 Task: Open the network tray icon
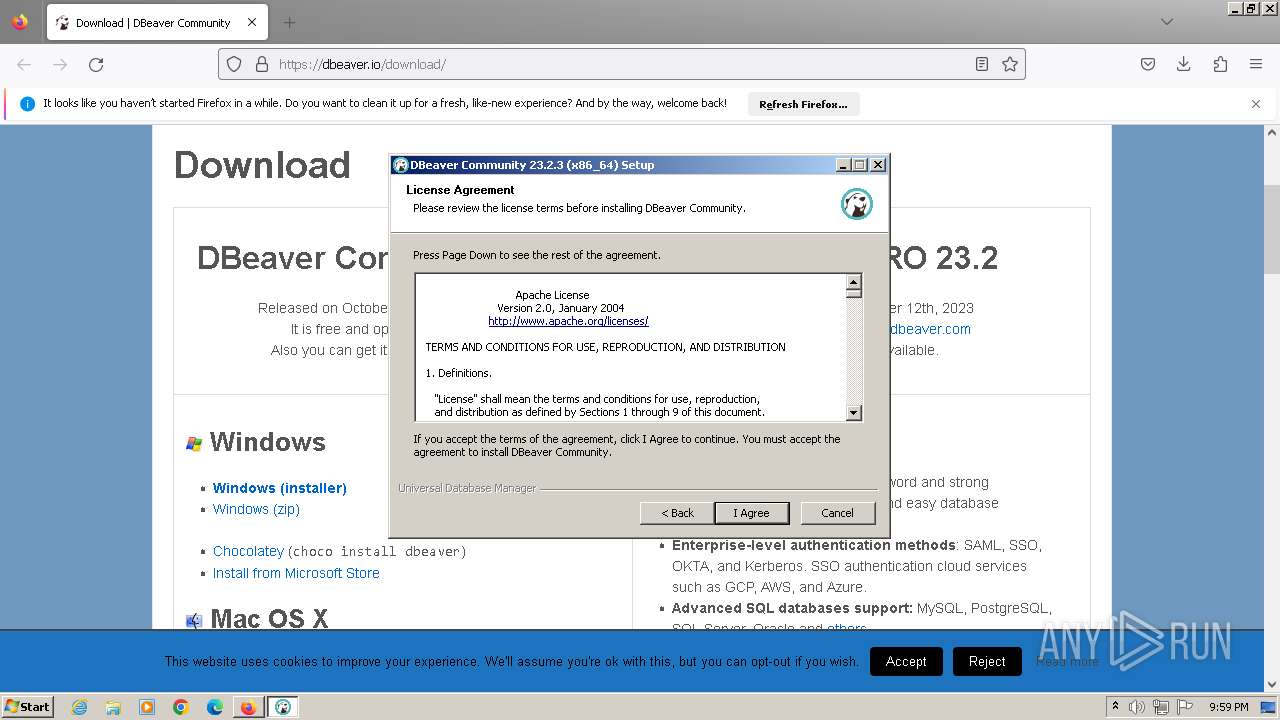point(1160,707)
